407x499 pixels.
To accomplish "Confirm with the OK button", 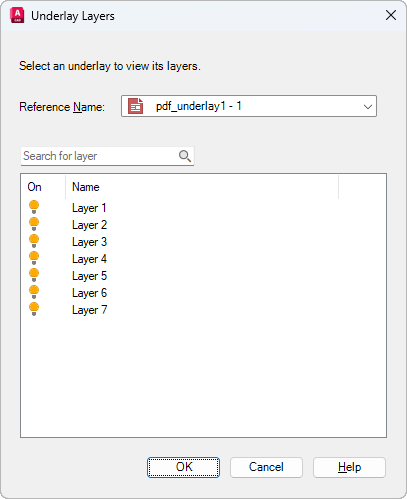I will [183, 467].
